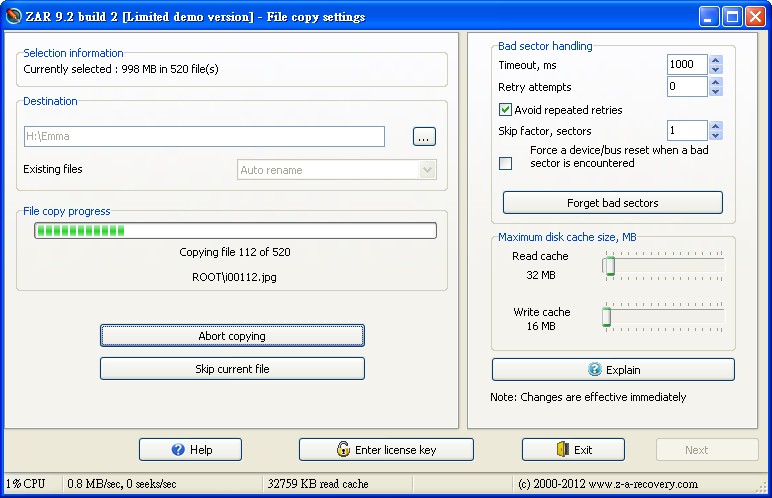Click the door icon on Exit button
This screenshot has height=498, width=772.
click(563, 449)
